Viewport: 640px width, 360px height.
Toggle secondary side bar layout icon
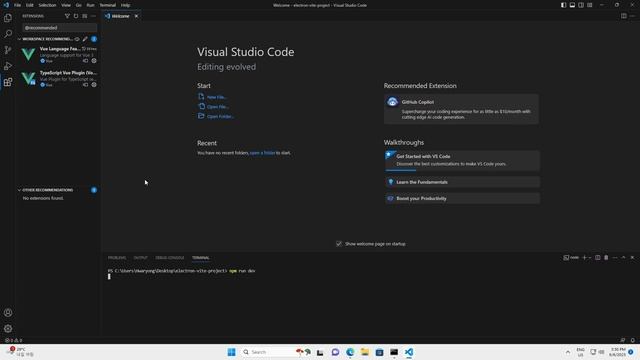point(581,5)
